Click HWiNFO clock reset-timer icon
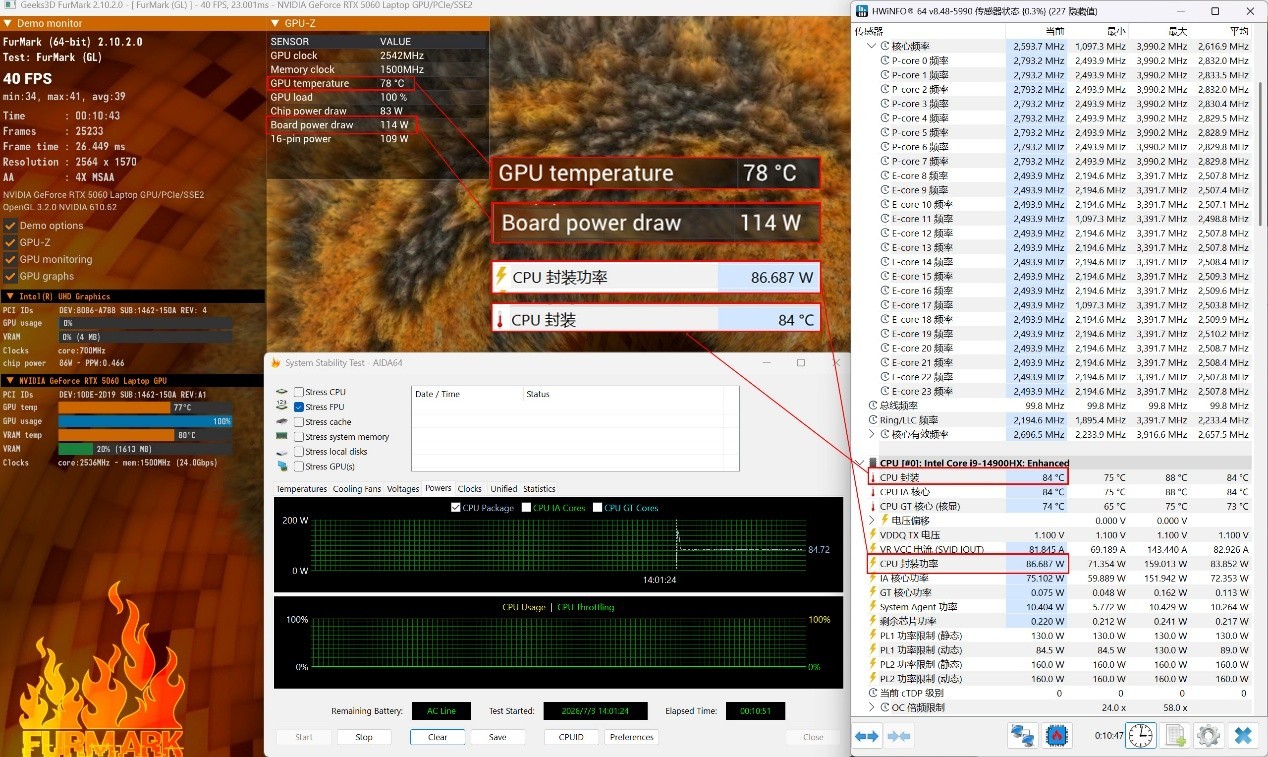 point(1141,736)
